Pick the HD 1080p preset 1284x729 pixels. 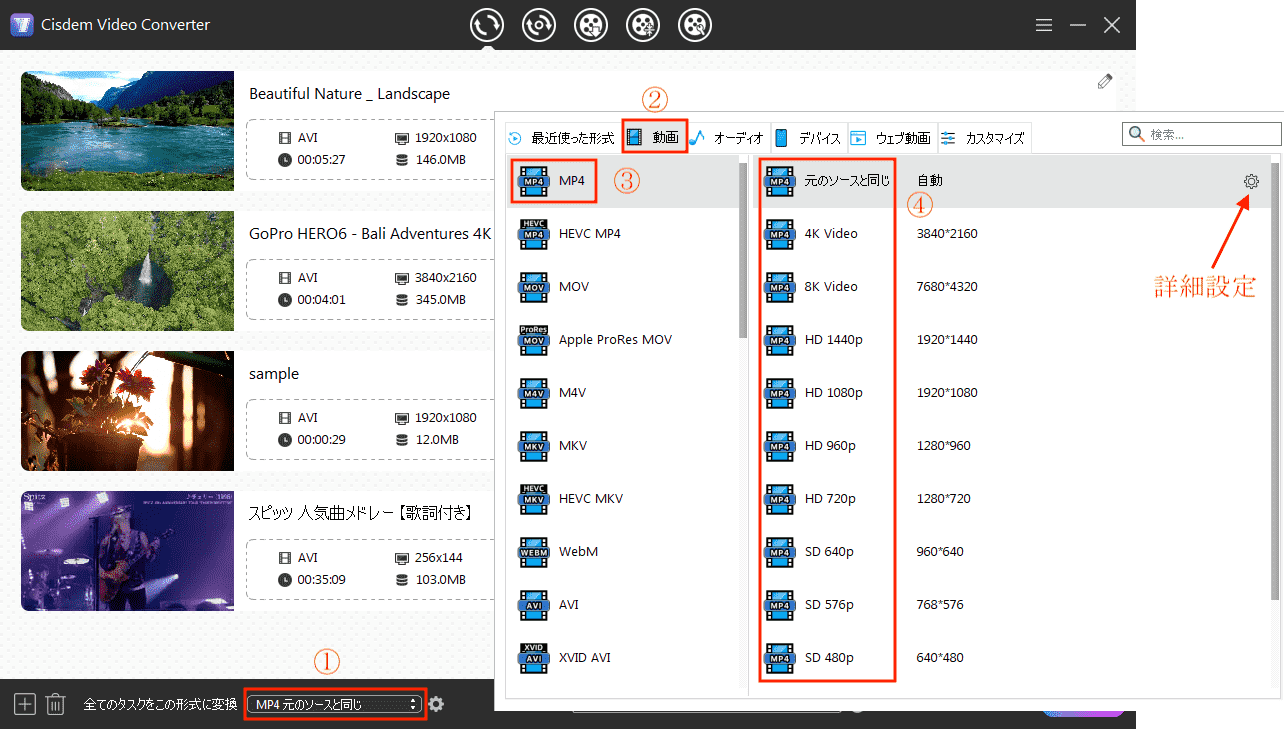tap(833, 393)
